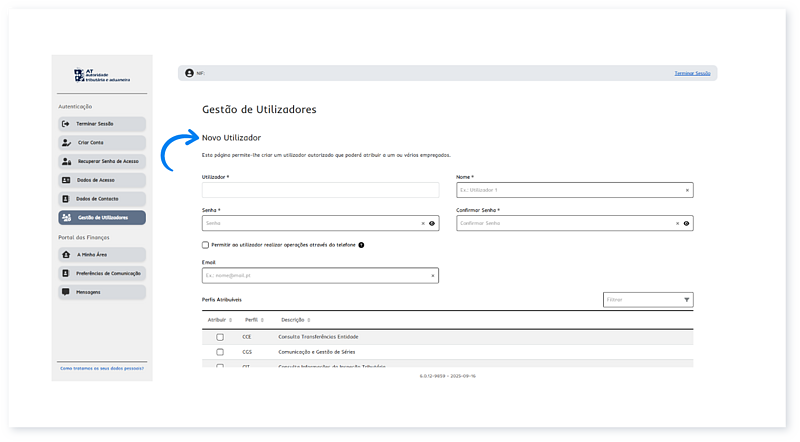Clear the Senha field with its X icon
800x442 pixels.
(x=423, y=223)
